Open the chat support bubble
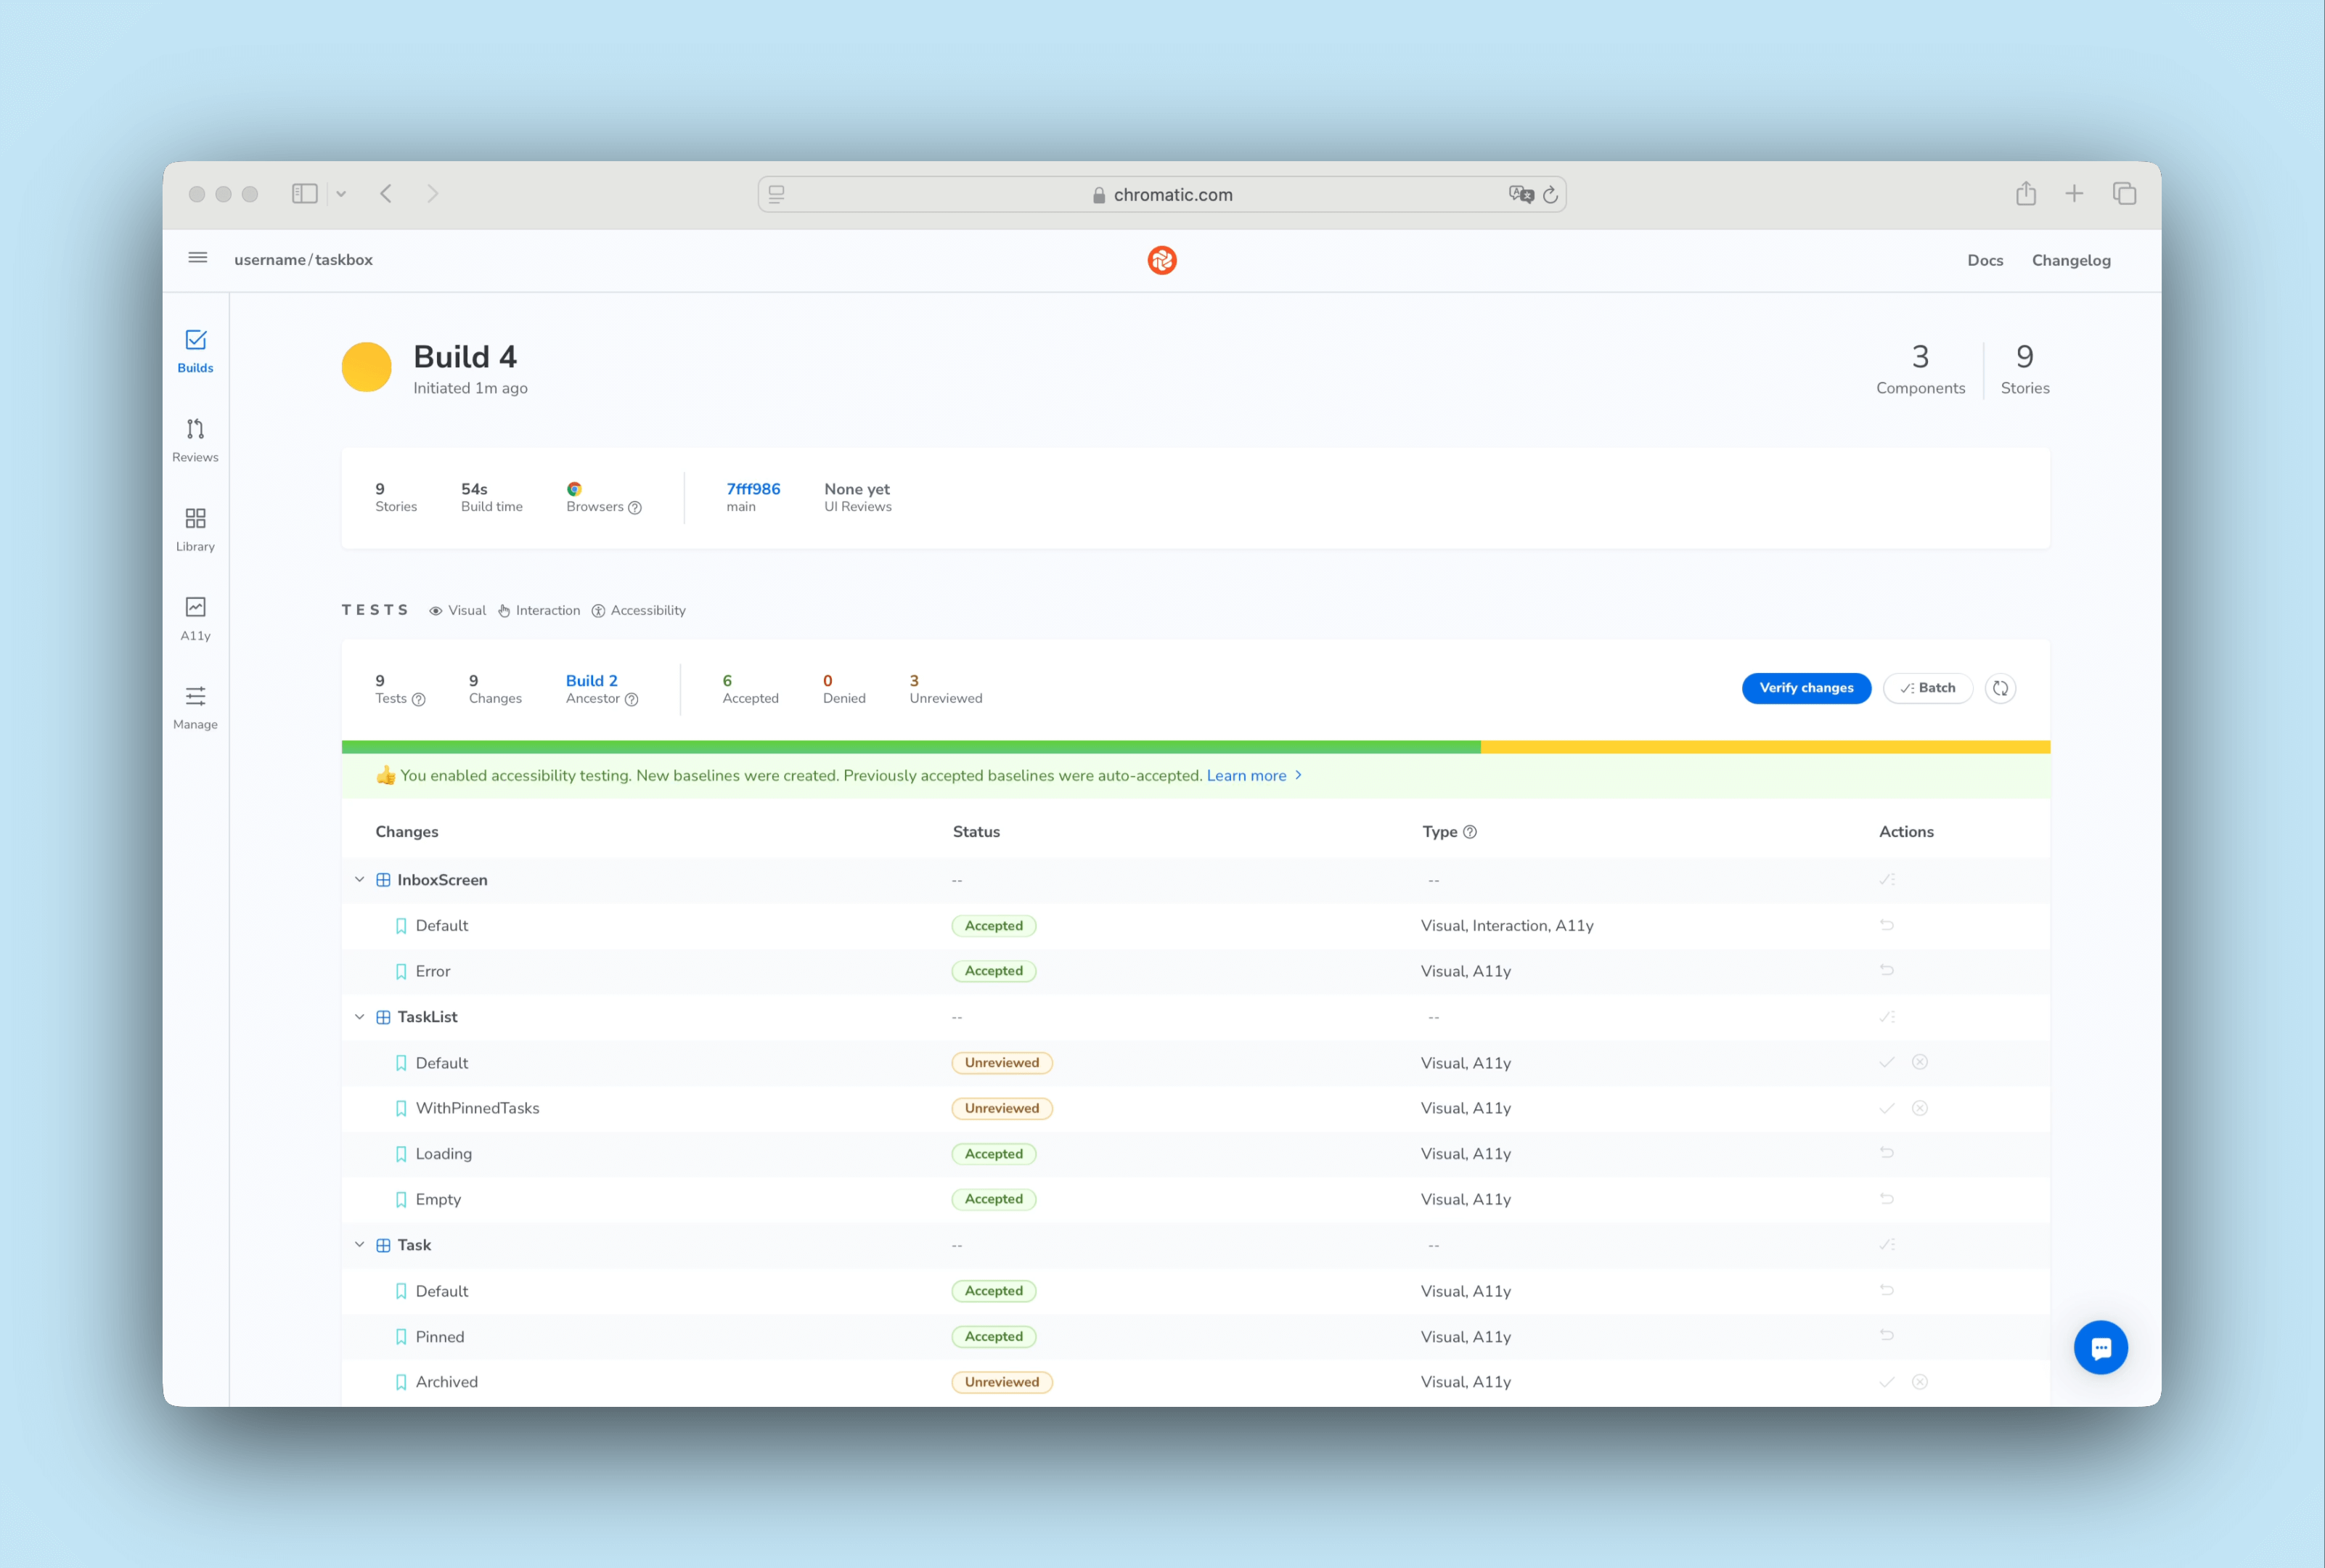The image size is (2325, 1568). point(2099,1347)
